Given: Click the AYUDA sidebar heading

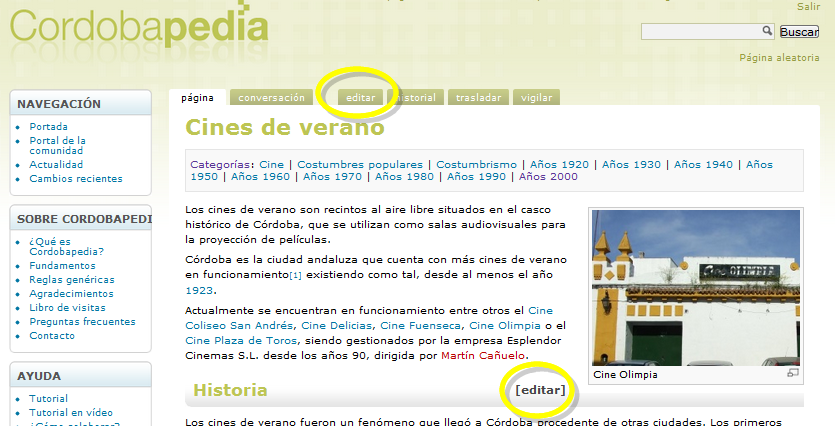Looking at the screenshot, I should point(39,376).
